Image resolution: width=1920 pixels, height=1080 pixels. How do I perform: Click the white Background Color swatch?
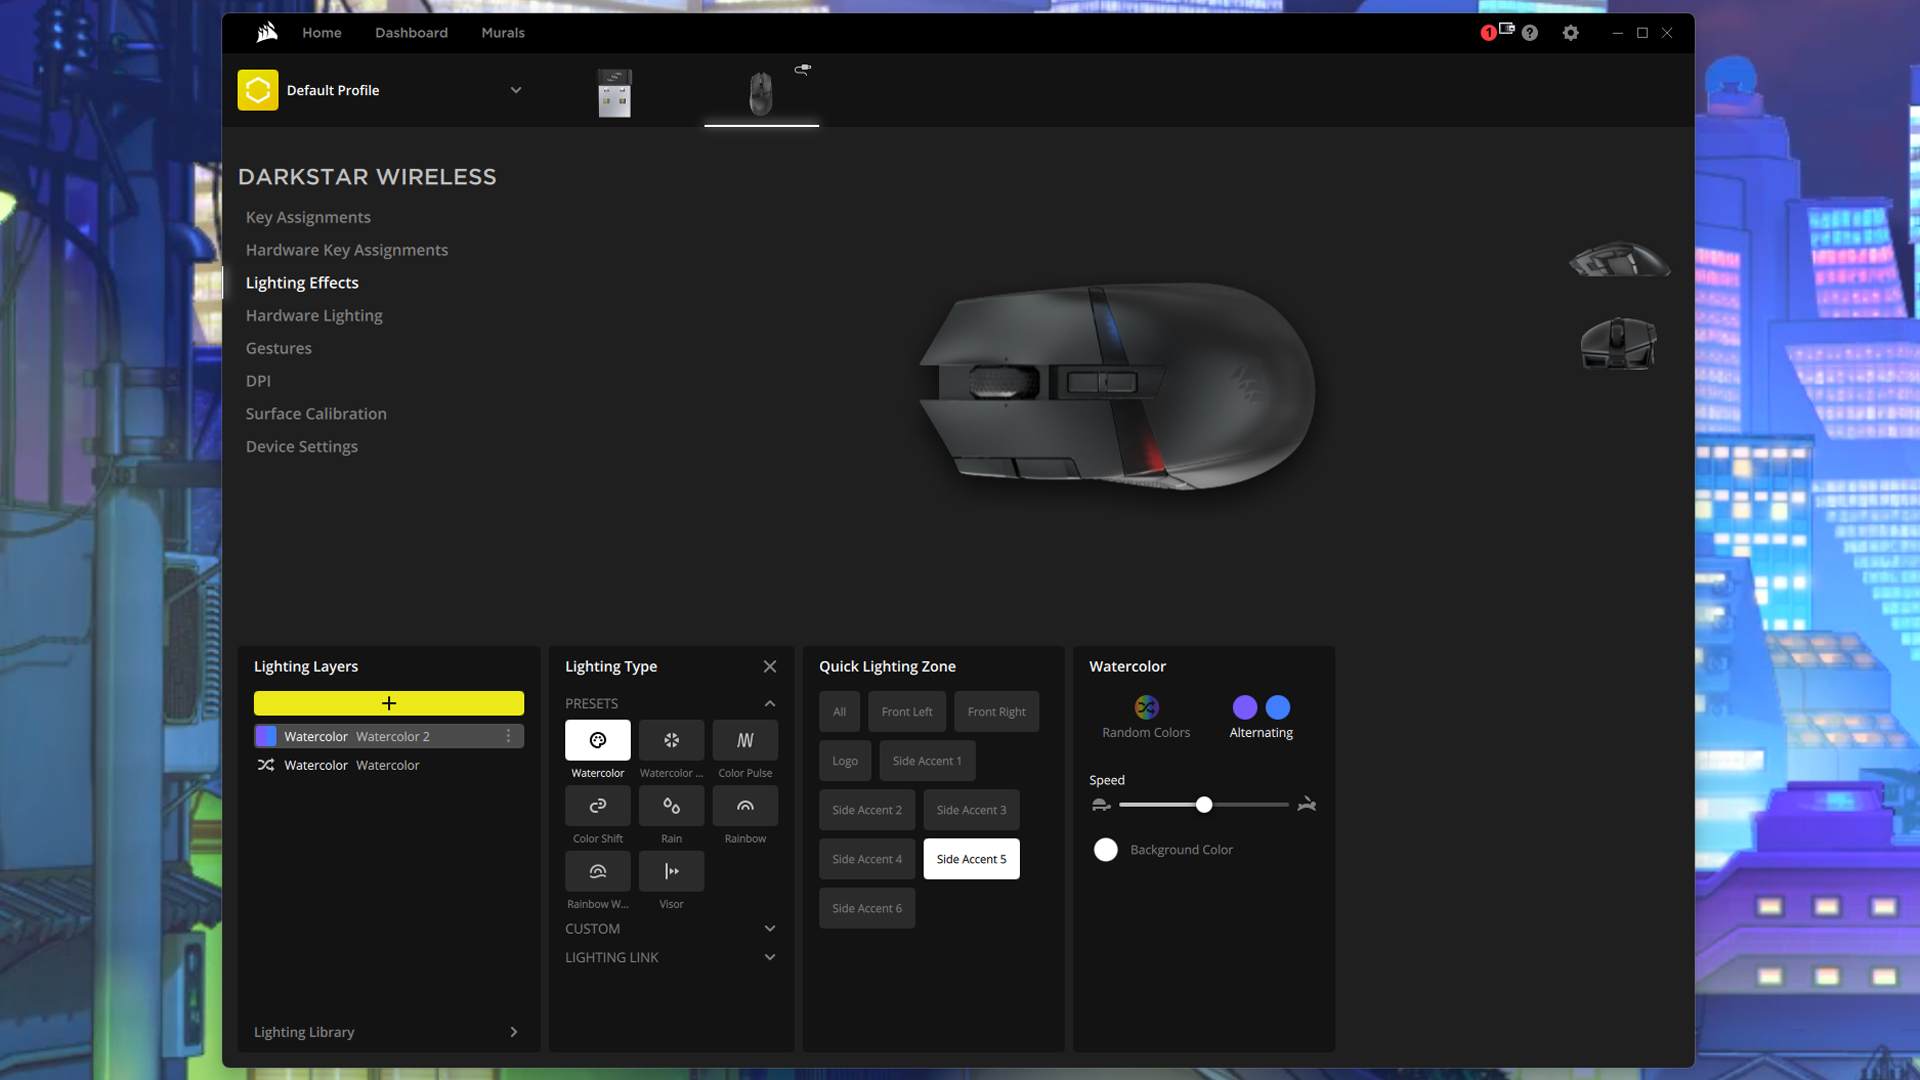click(x=1106, y=850)
